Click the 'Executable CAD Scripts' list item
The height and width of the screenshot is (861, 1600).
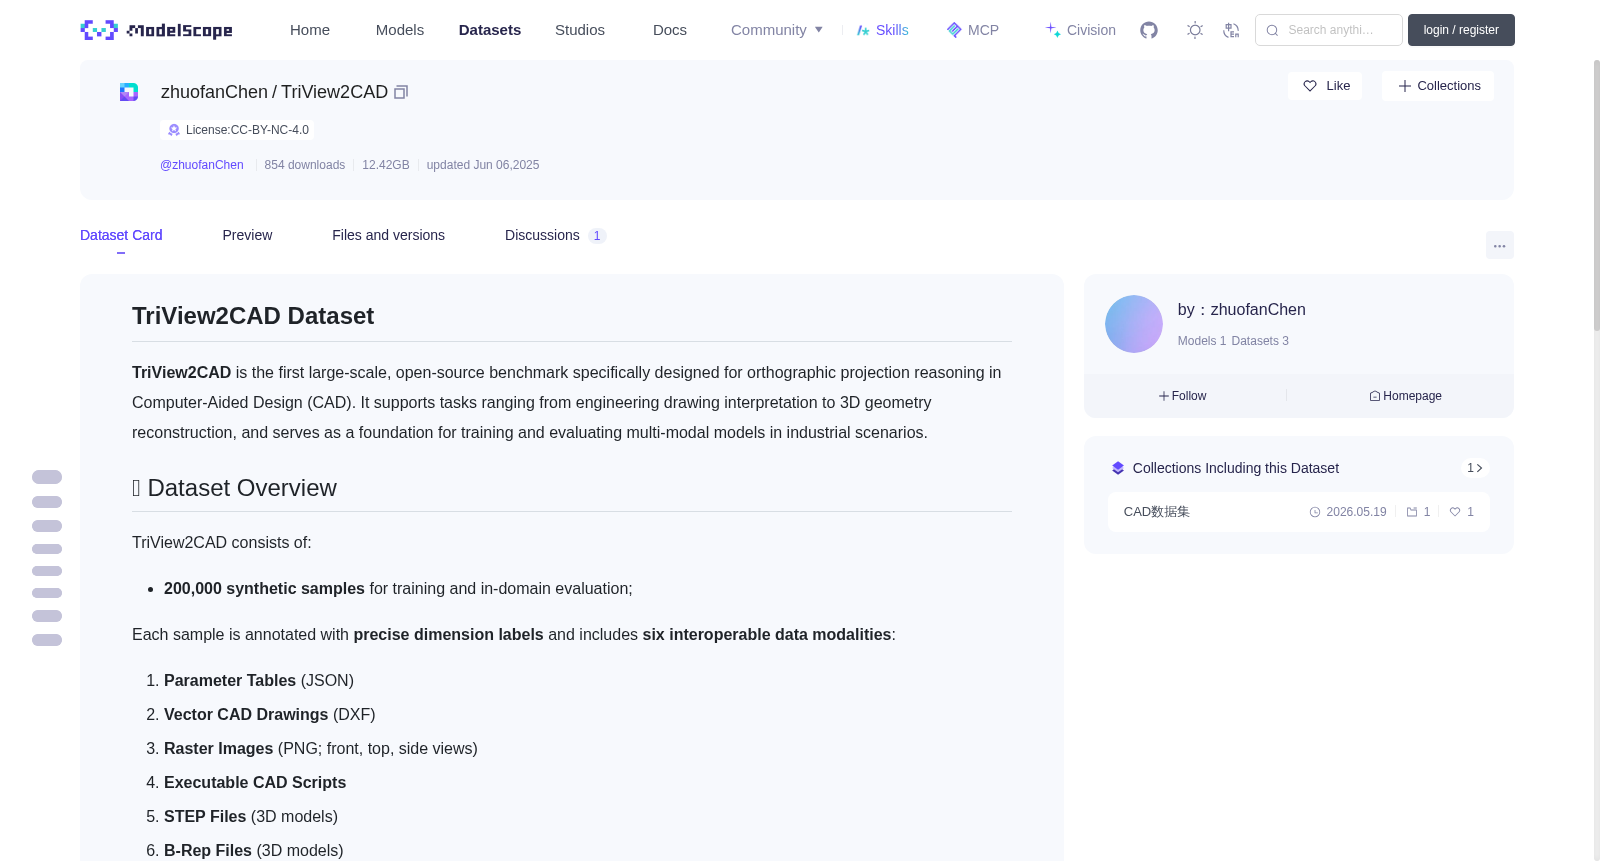coord(255,783)
